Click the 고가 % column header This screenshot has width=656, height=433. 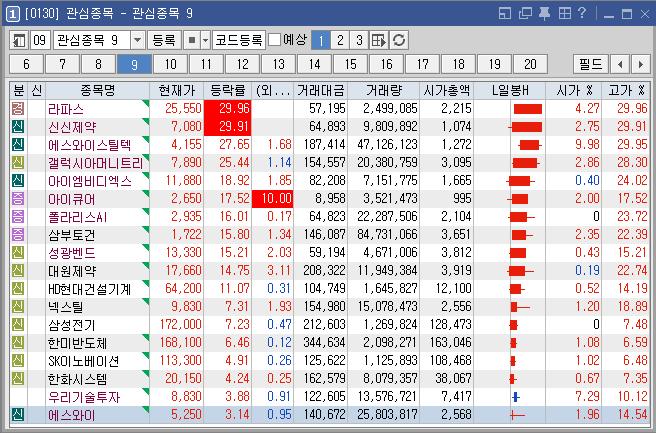(x=626, y=90)
